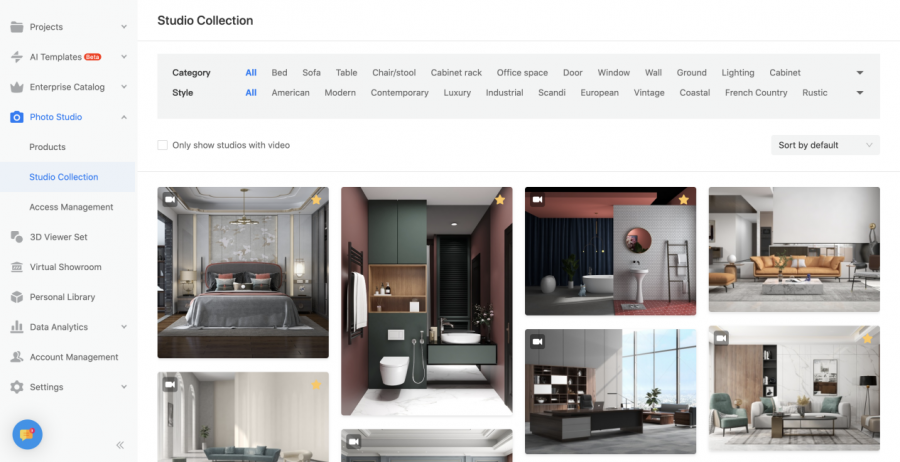
Task: Filter category by Cabinet rack
Action: [x=456, y=73]
